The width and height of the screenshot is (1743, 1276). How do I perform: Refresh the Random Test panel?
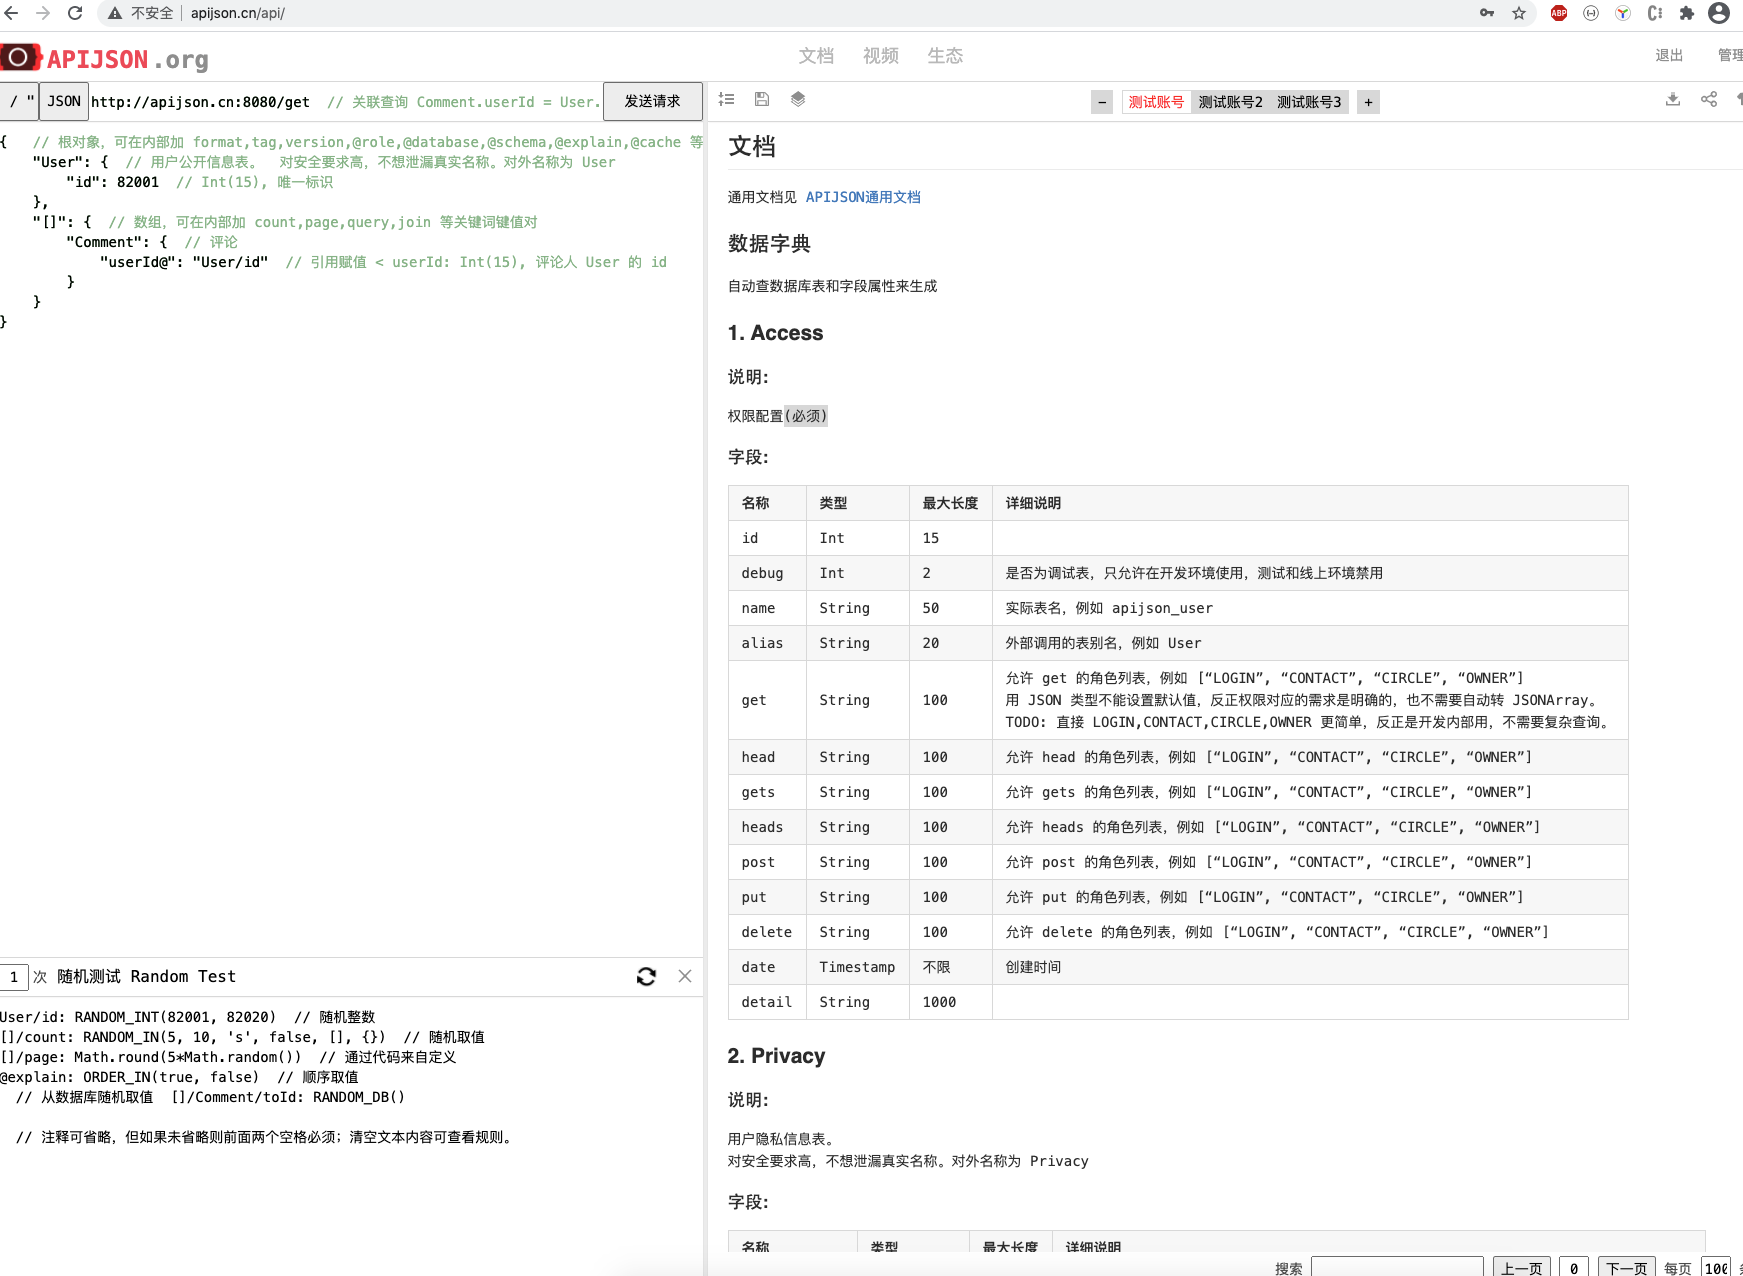[x=647, y=976]
